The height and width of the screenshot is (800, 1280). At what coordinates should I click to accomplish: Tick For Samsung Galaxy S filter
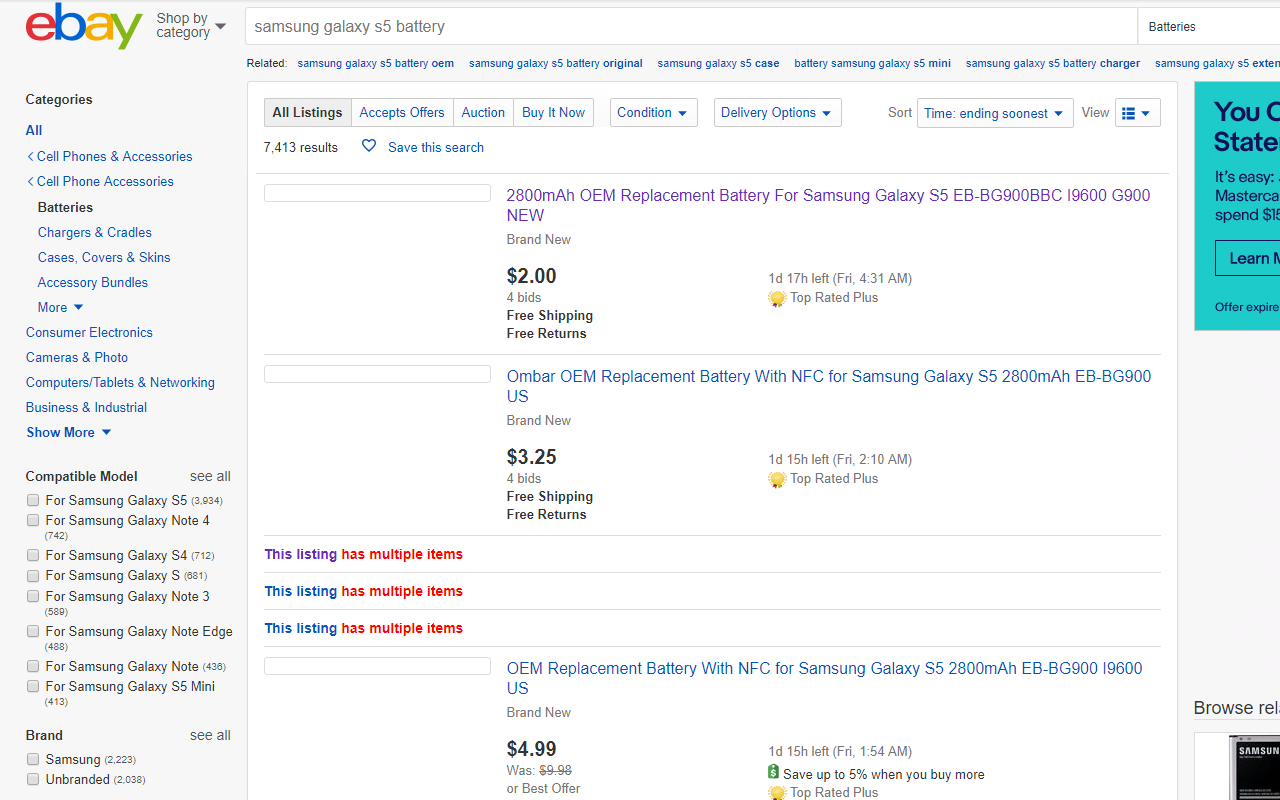point(33,575)
